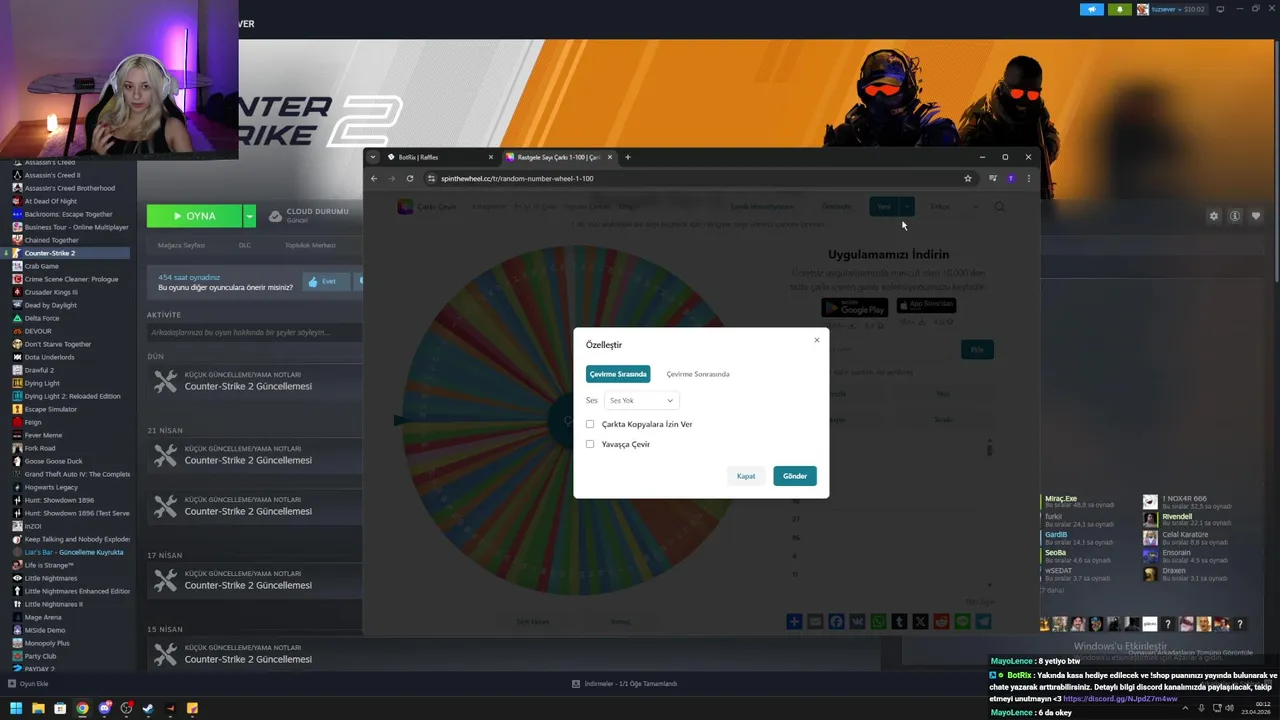1280x720 pixels.
Task: Go forward in Chrome
Action: (392, 178)
